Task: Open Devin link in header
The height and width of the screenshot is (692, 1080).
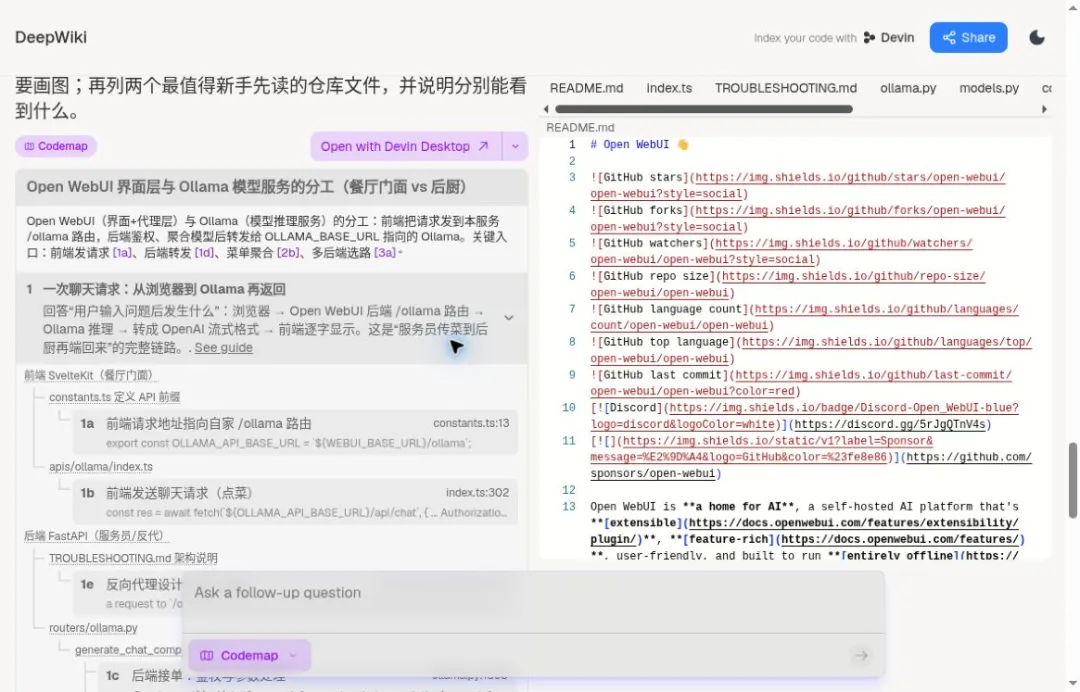Action: point(889,38)
